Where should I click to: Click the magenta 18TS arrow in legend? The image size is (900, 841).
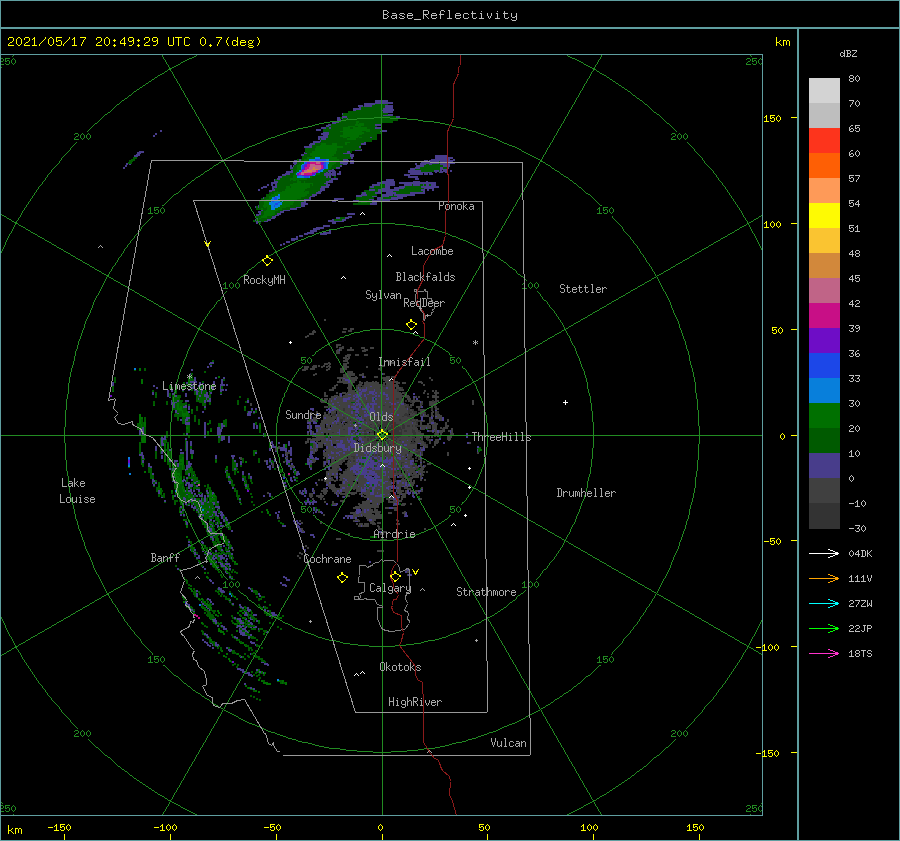point(824,653)
